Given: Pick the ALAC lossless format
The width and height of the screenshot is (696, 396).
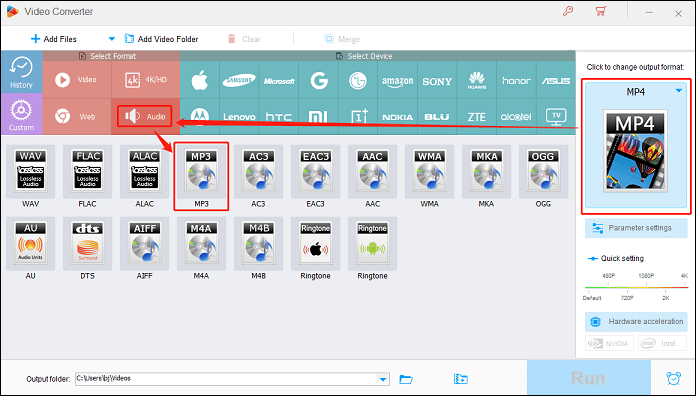Looking at the screenshot, I should click(145, 171).
